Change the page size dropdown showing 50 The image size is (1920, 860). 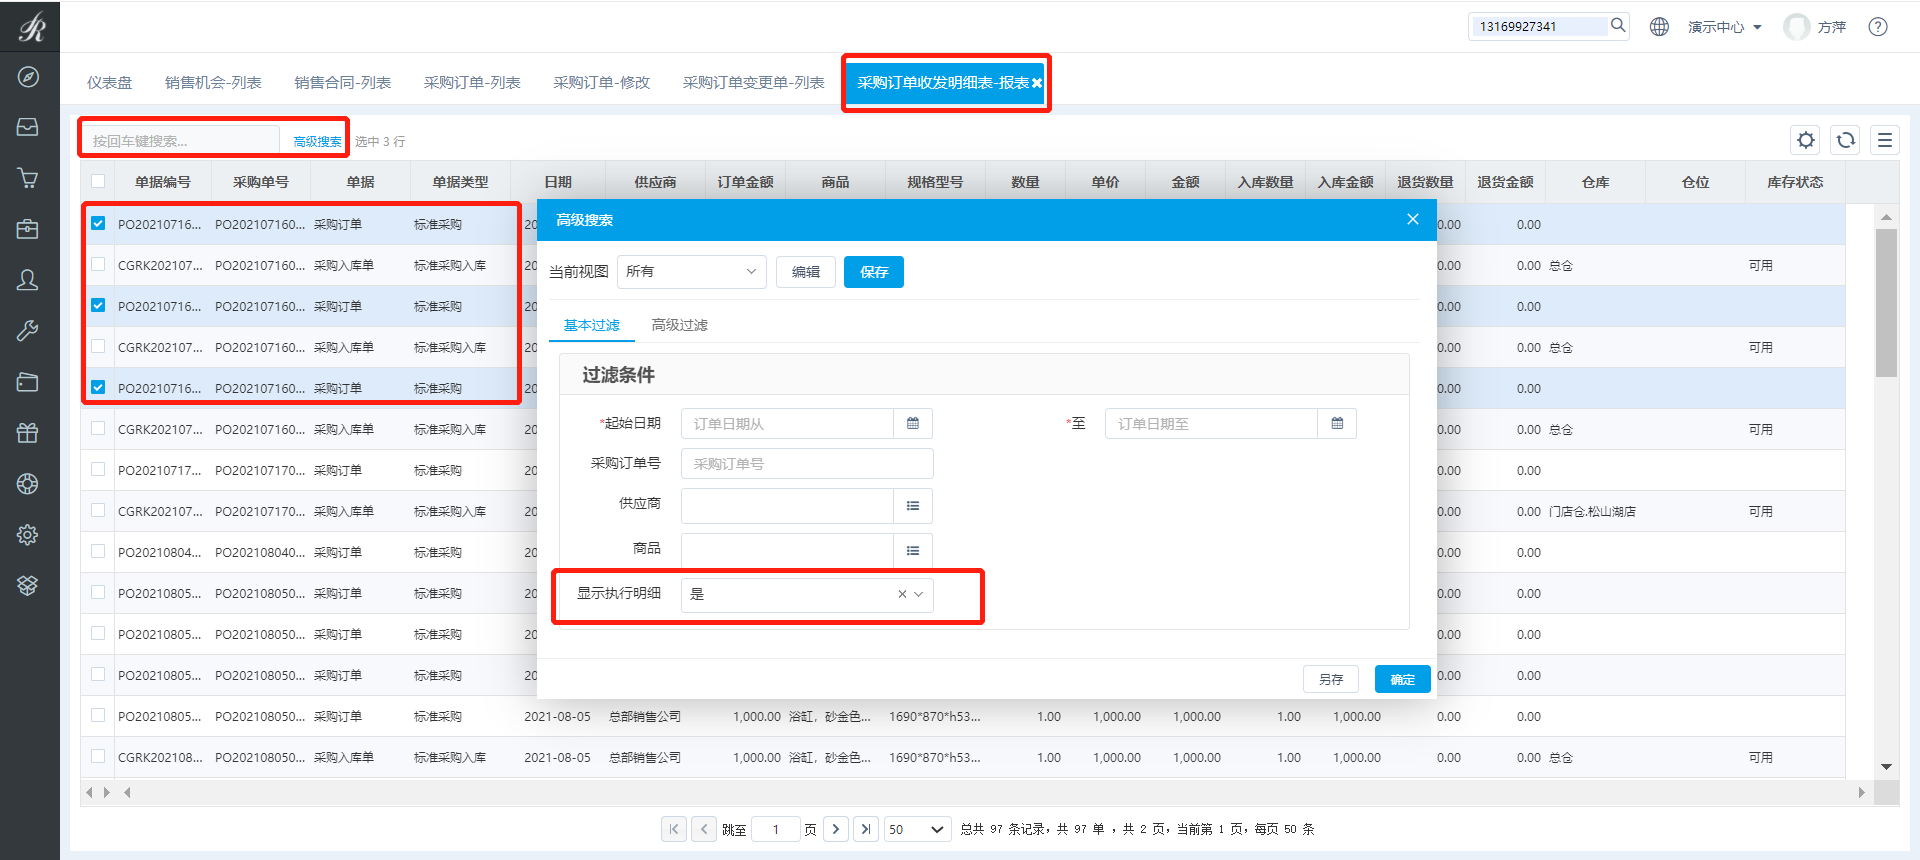click(917, 829)
